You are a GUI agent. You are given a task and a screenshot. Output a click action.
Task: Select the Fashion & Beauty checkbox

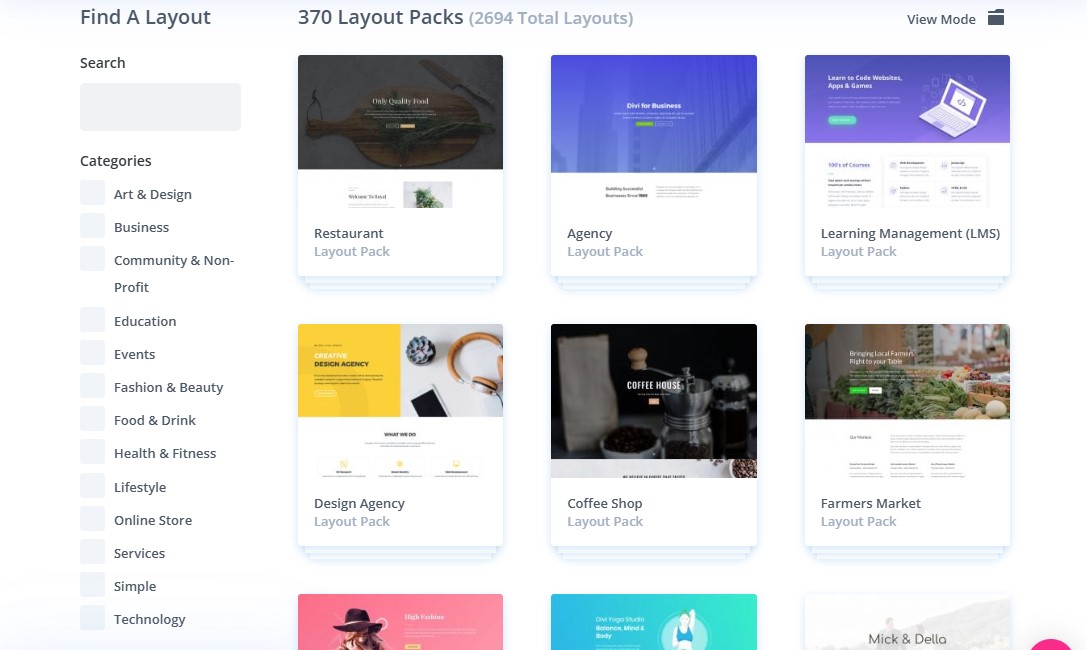(92, 386)
